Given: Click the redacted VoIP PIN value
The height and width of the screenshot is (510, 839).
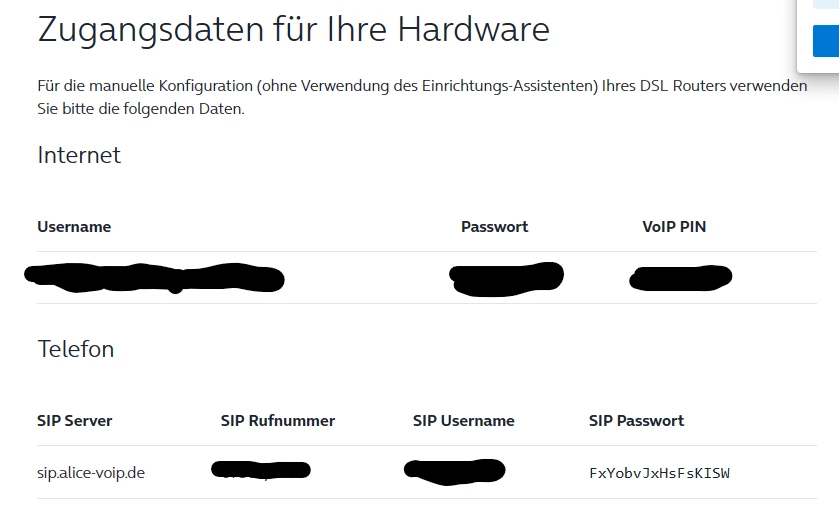Looking at the screenshot, I should point(681,278).
